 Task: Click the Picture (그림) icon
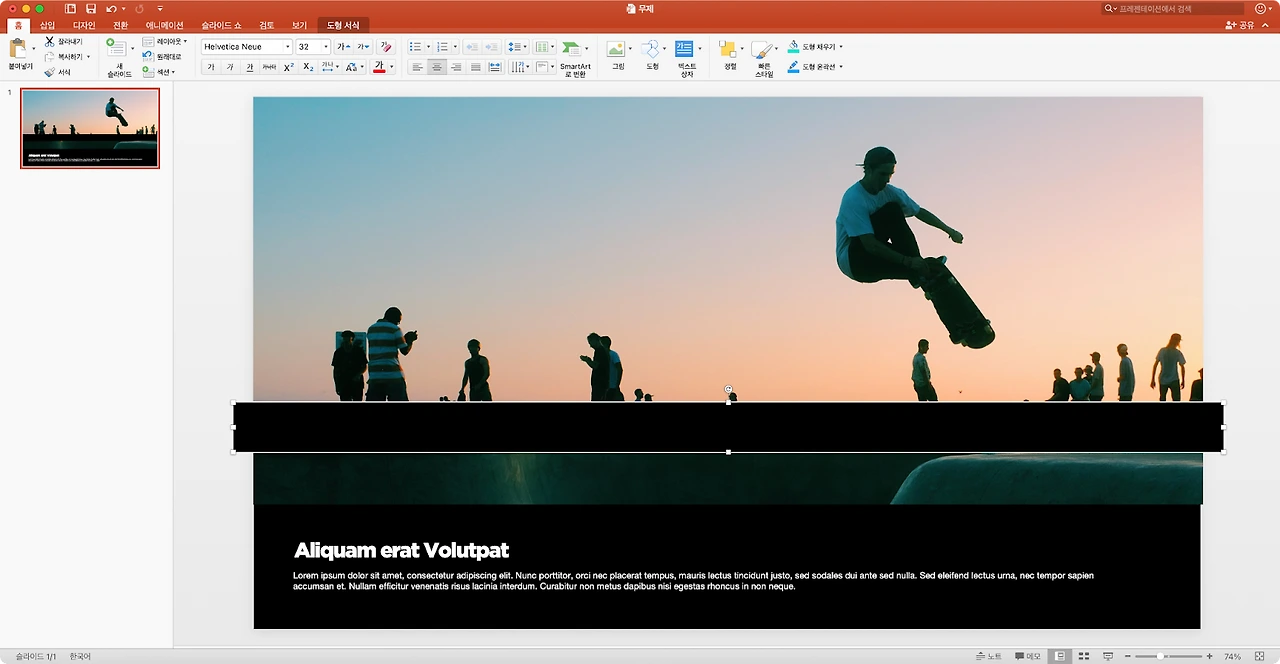617,49
